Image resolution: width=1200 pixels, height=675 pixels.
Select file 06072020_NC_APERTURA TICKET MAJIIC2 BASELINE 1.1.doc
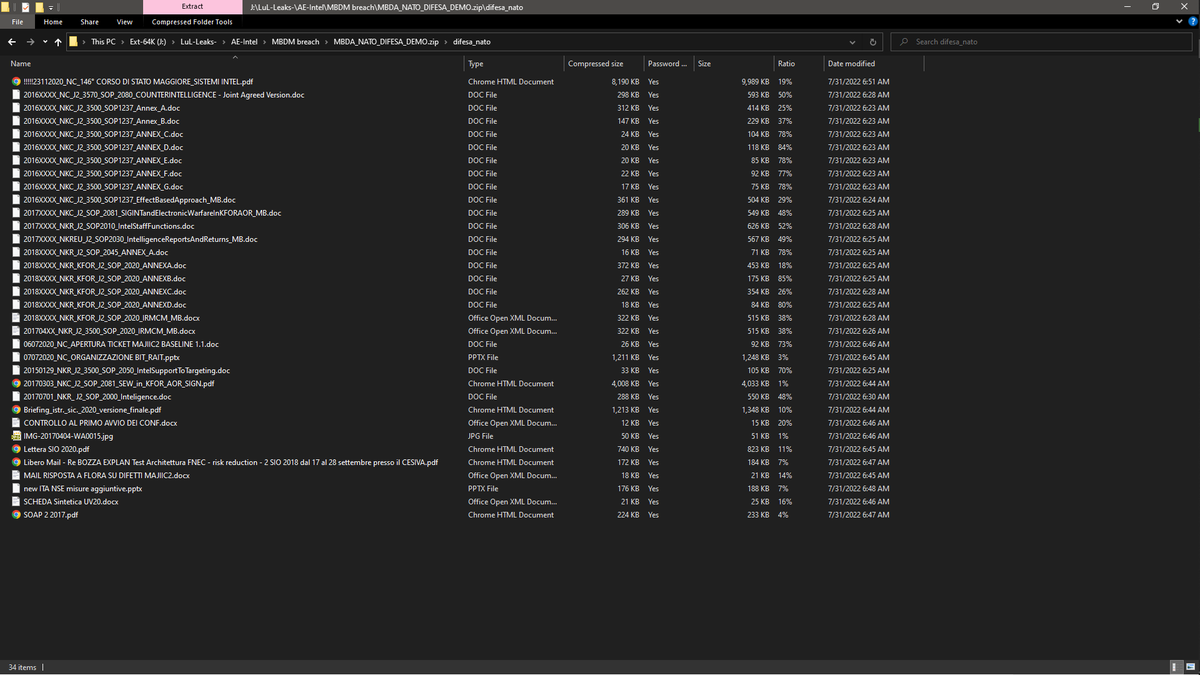pos(121,344)
